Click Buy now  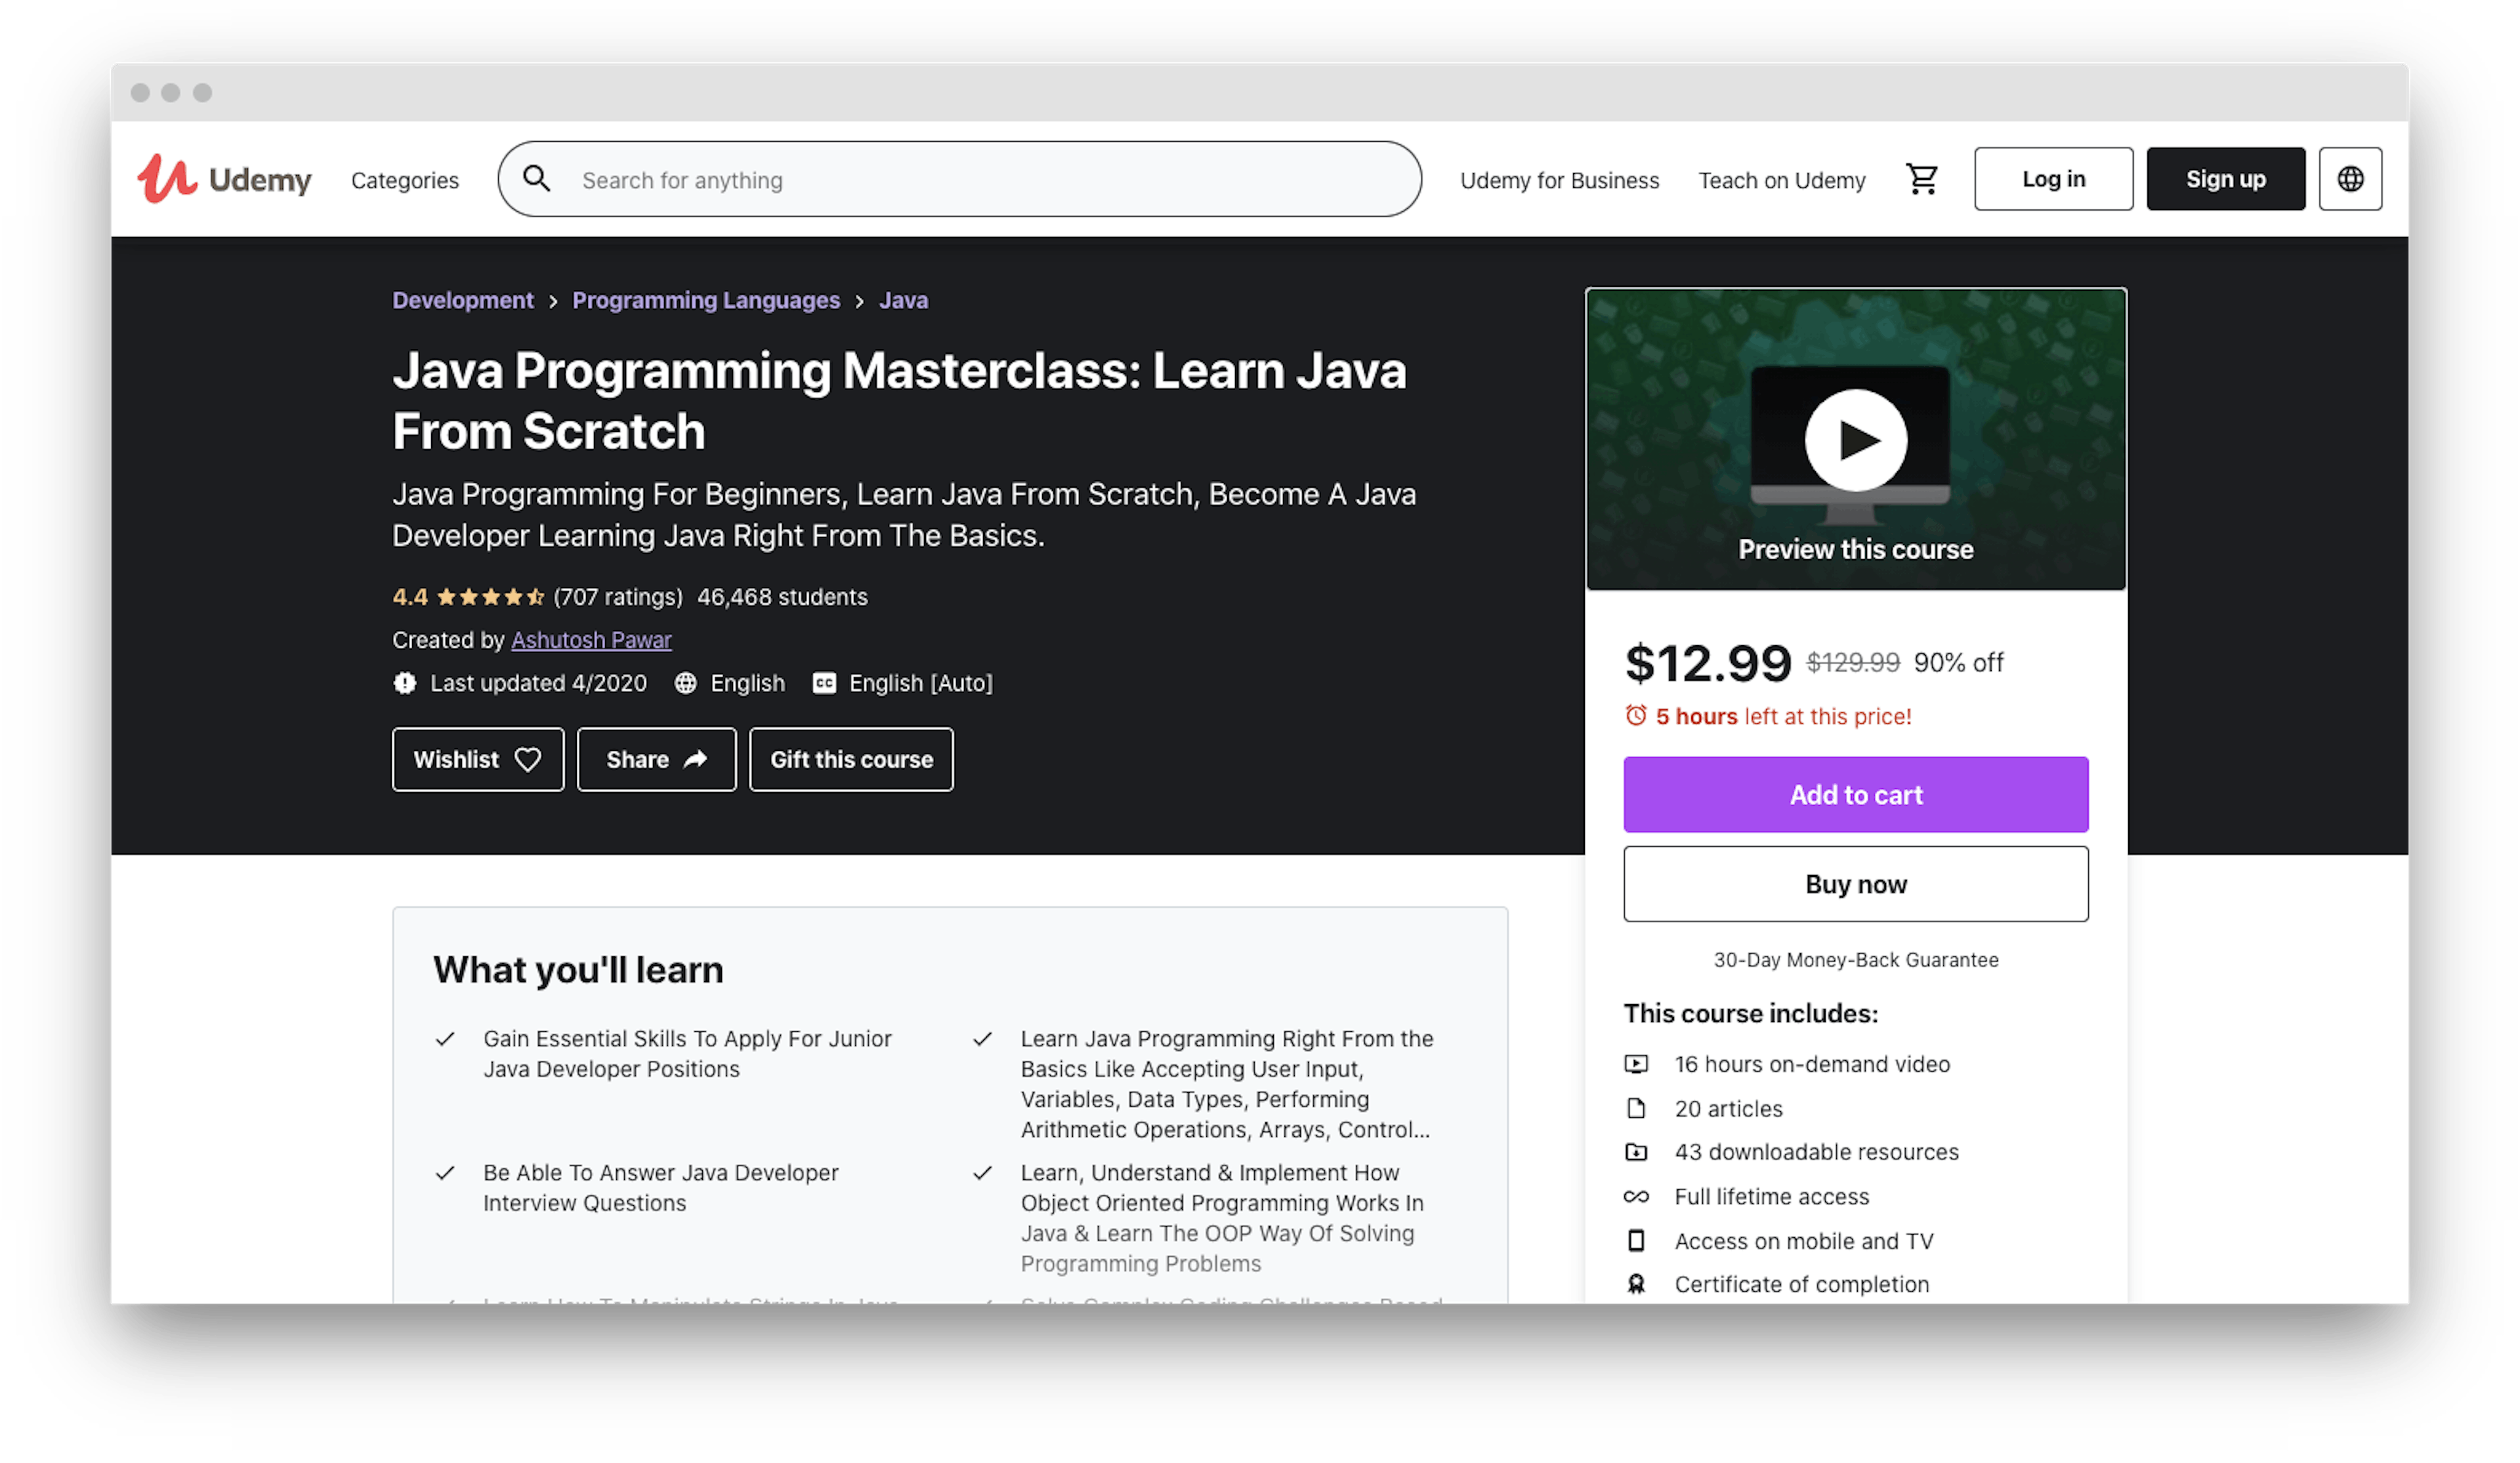[1855, 884]
